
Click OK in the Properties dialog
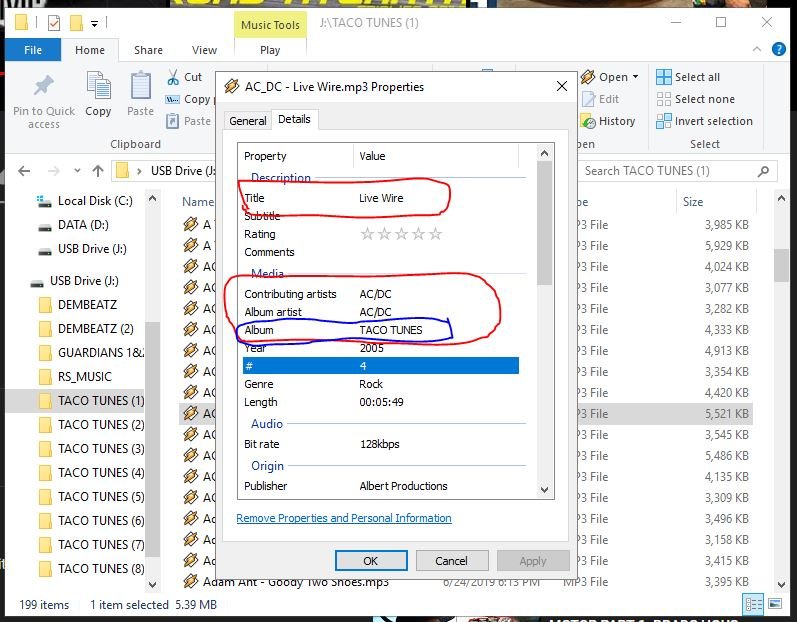point(371,561)
